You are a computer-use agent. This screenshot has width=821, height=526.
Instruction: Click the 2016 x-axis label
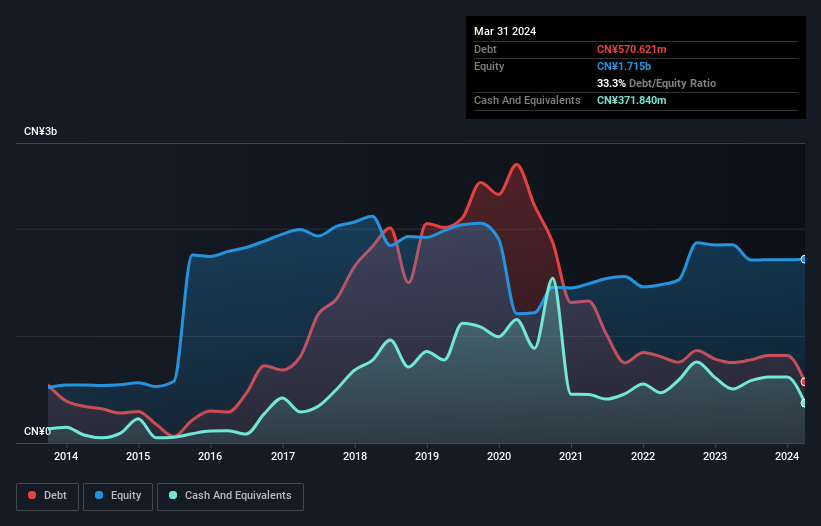[210, 456]
